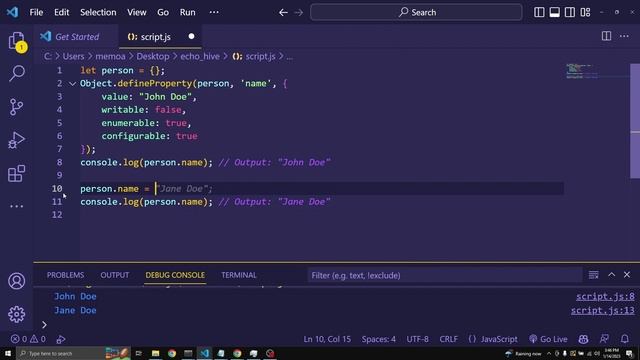Open editor More Actions ellipsis
This screenshot has width=640, height=360.
(x=624, y=36)
